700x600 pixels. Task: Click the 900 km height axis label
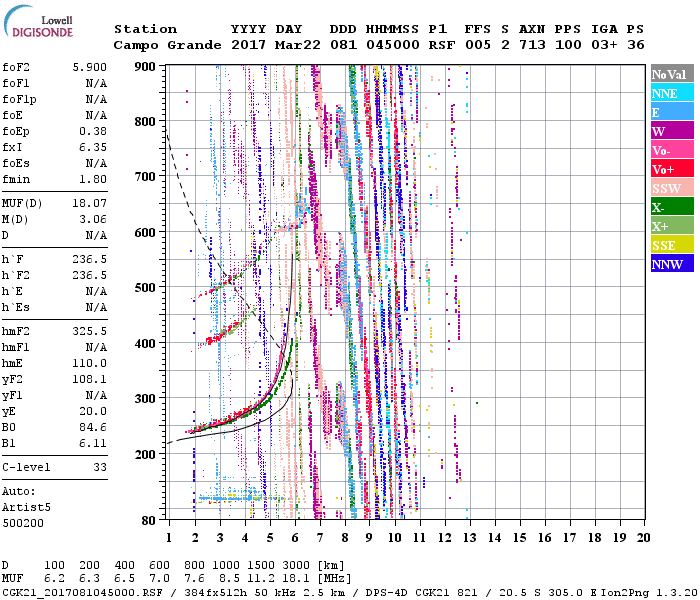[x=145, y=67]
